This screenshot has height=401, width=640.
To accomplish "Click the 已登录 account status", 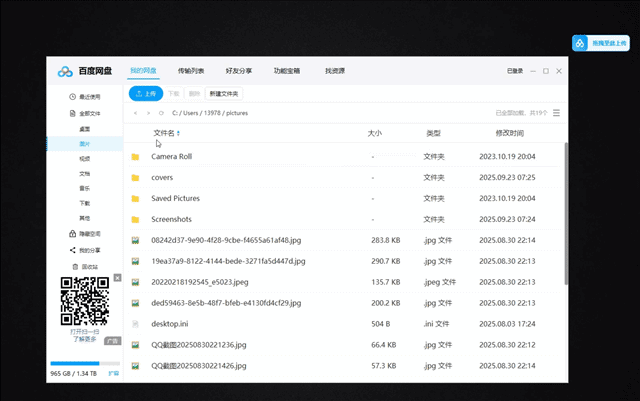I will (515, 71).
